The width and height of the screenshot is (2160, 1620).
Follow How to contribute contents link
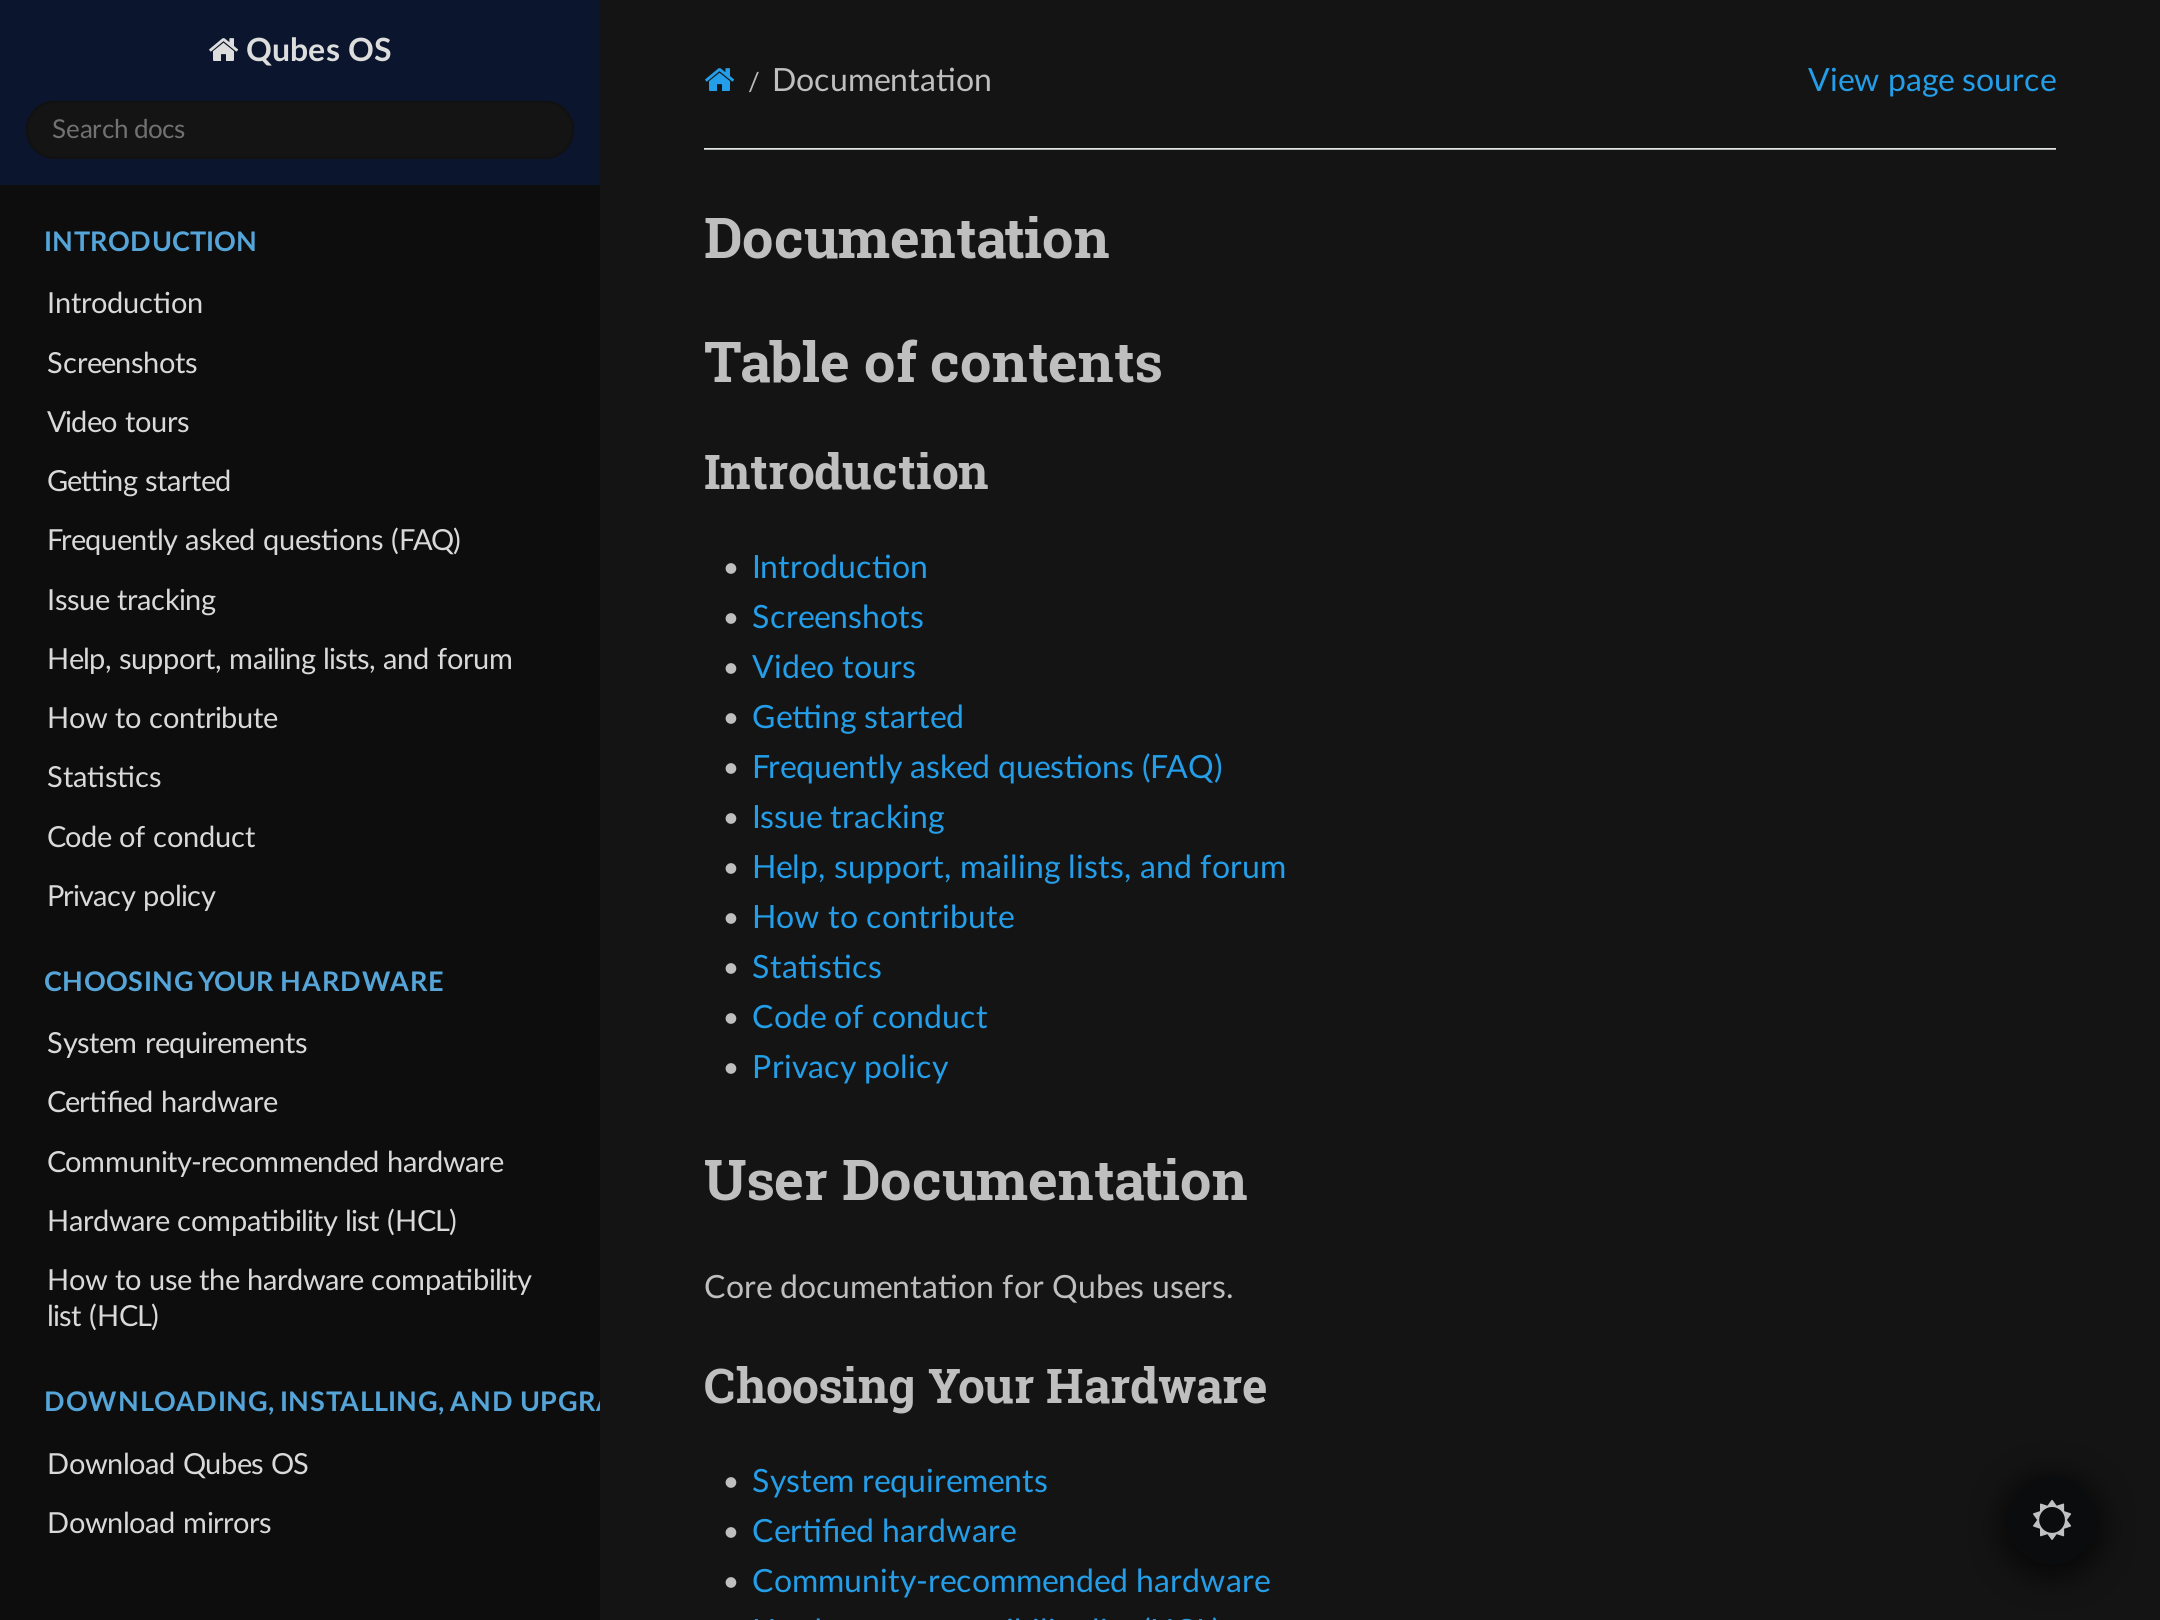883,917
